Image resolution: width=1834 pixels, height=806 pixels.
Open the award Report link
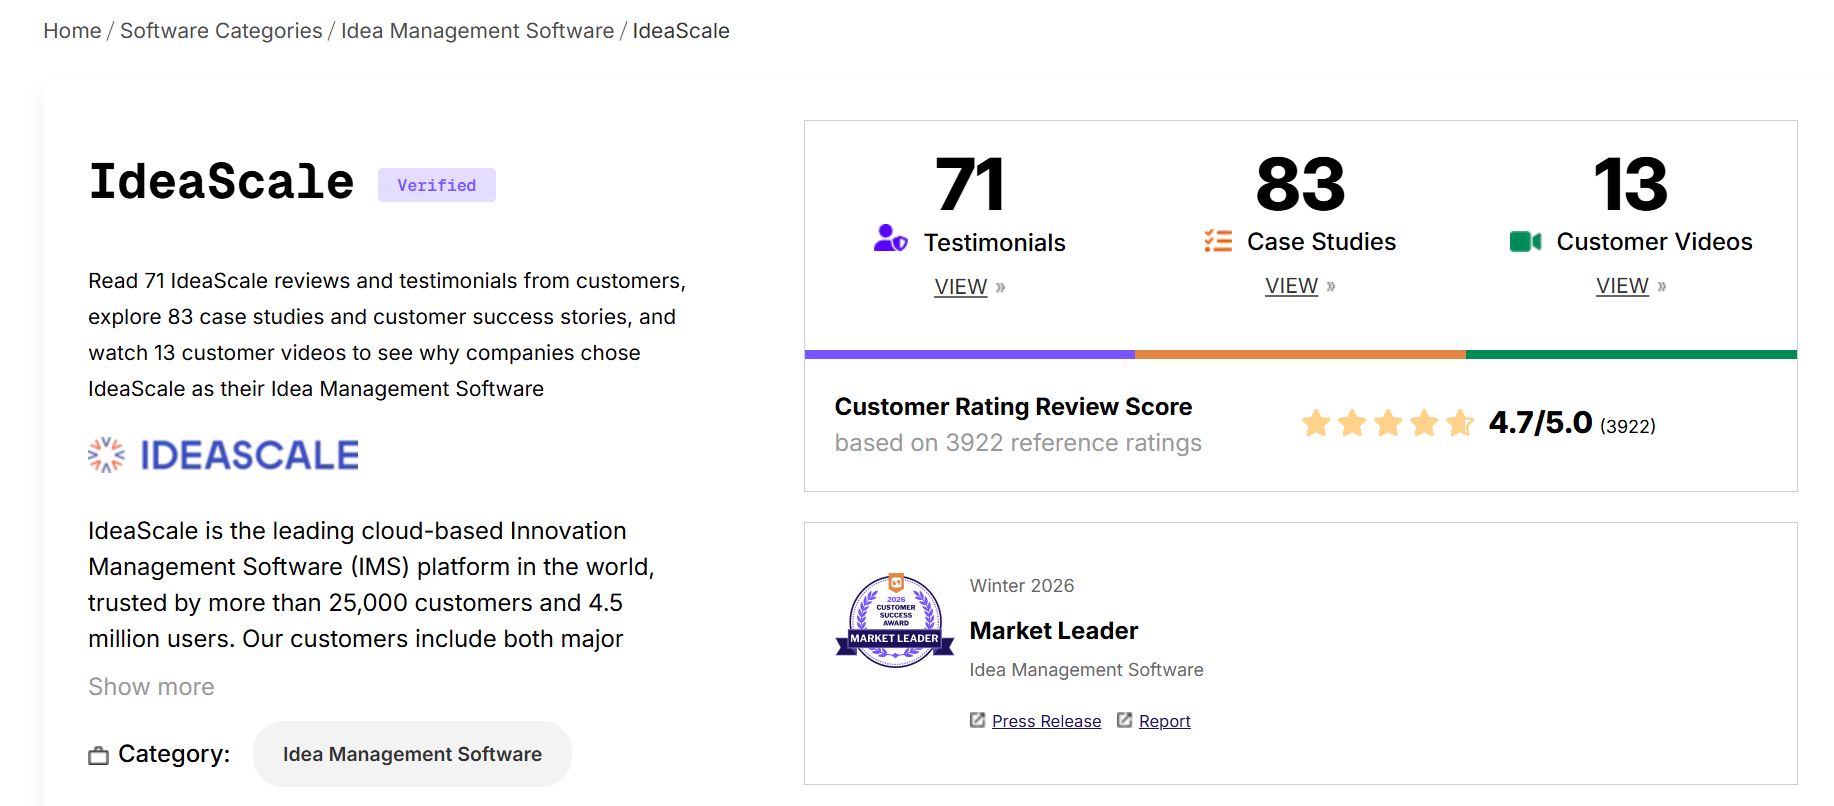(x=1165, y=721)
